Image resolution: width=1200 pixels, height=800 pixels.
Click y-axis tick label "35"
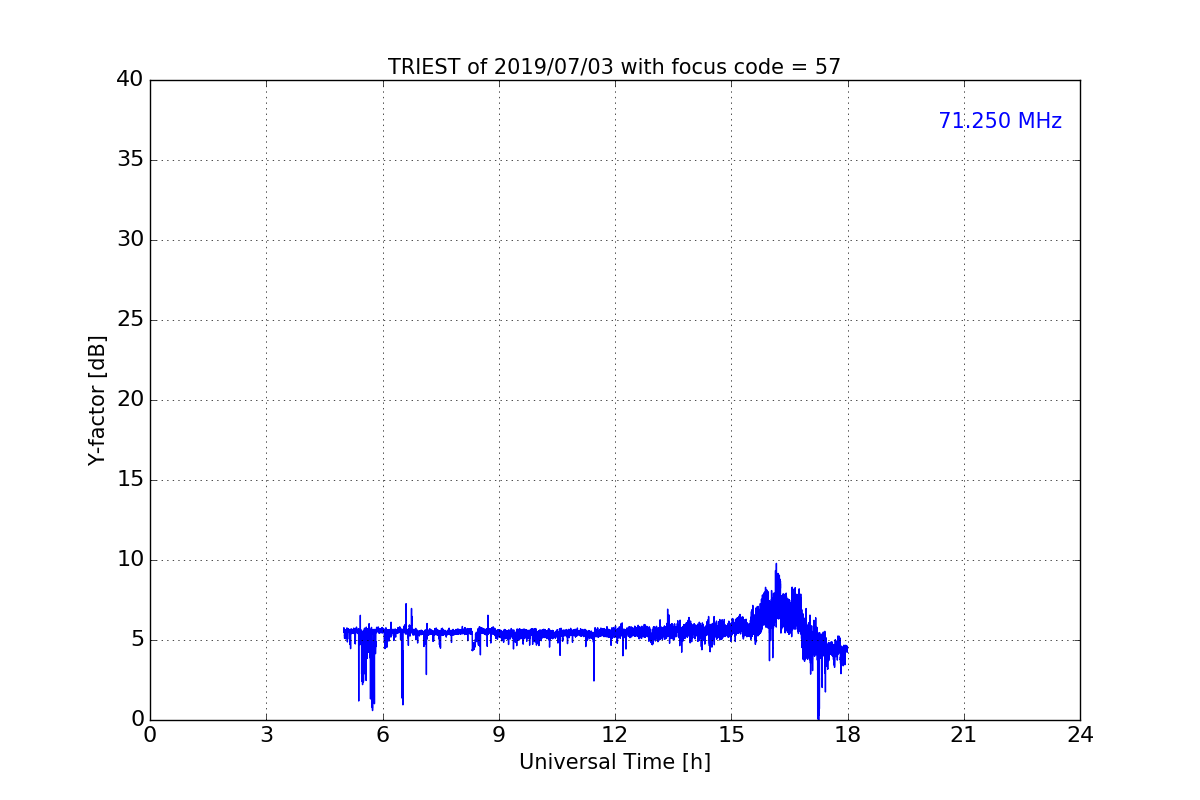coord(130,160)
